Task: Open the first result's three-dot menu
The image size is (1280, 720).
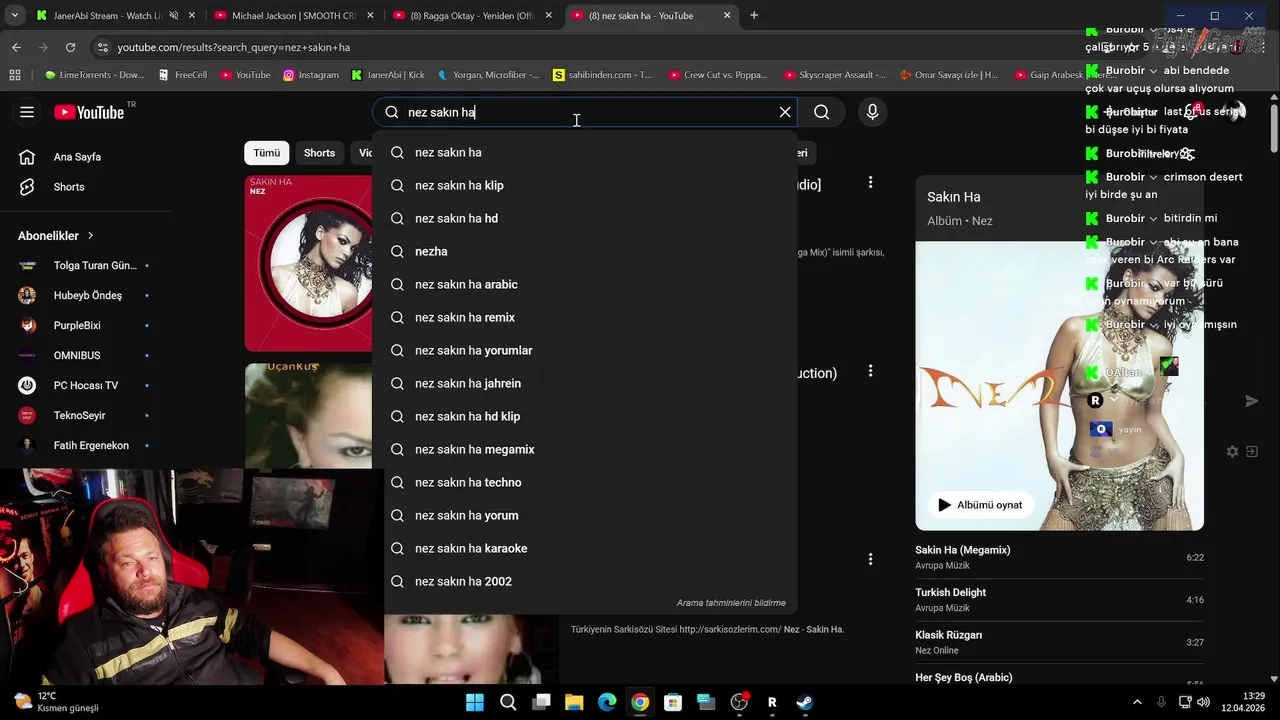Action: [x=870, y=182]
